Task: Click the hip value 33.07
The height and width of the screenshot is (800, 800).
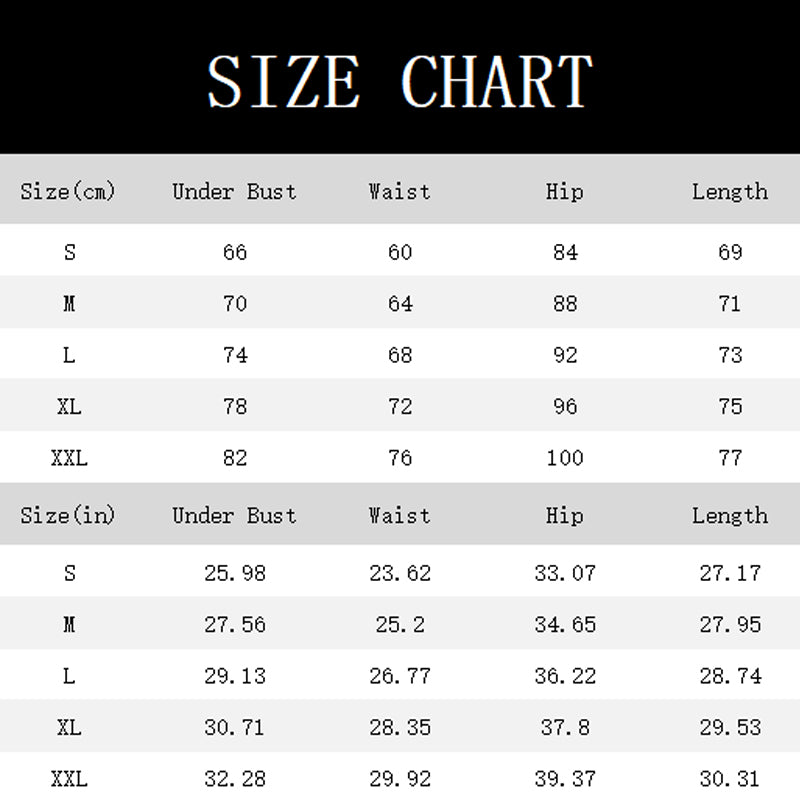Action: [565, 574]
